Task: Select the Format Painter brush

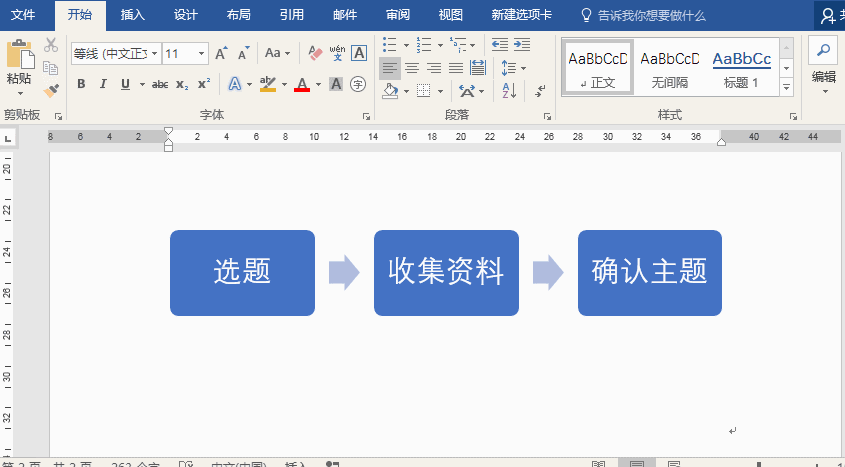Action: click(51, 90)
